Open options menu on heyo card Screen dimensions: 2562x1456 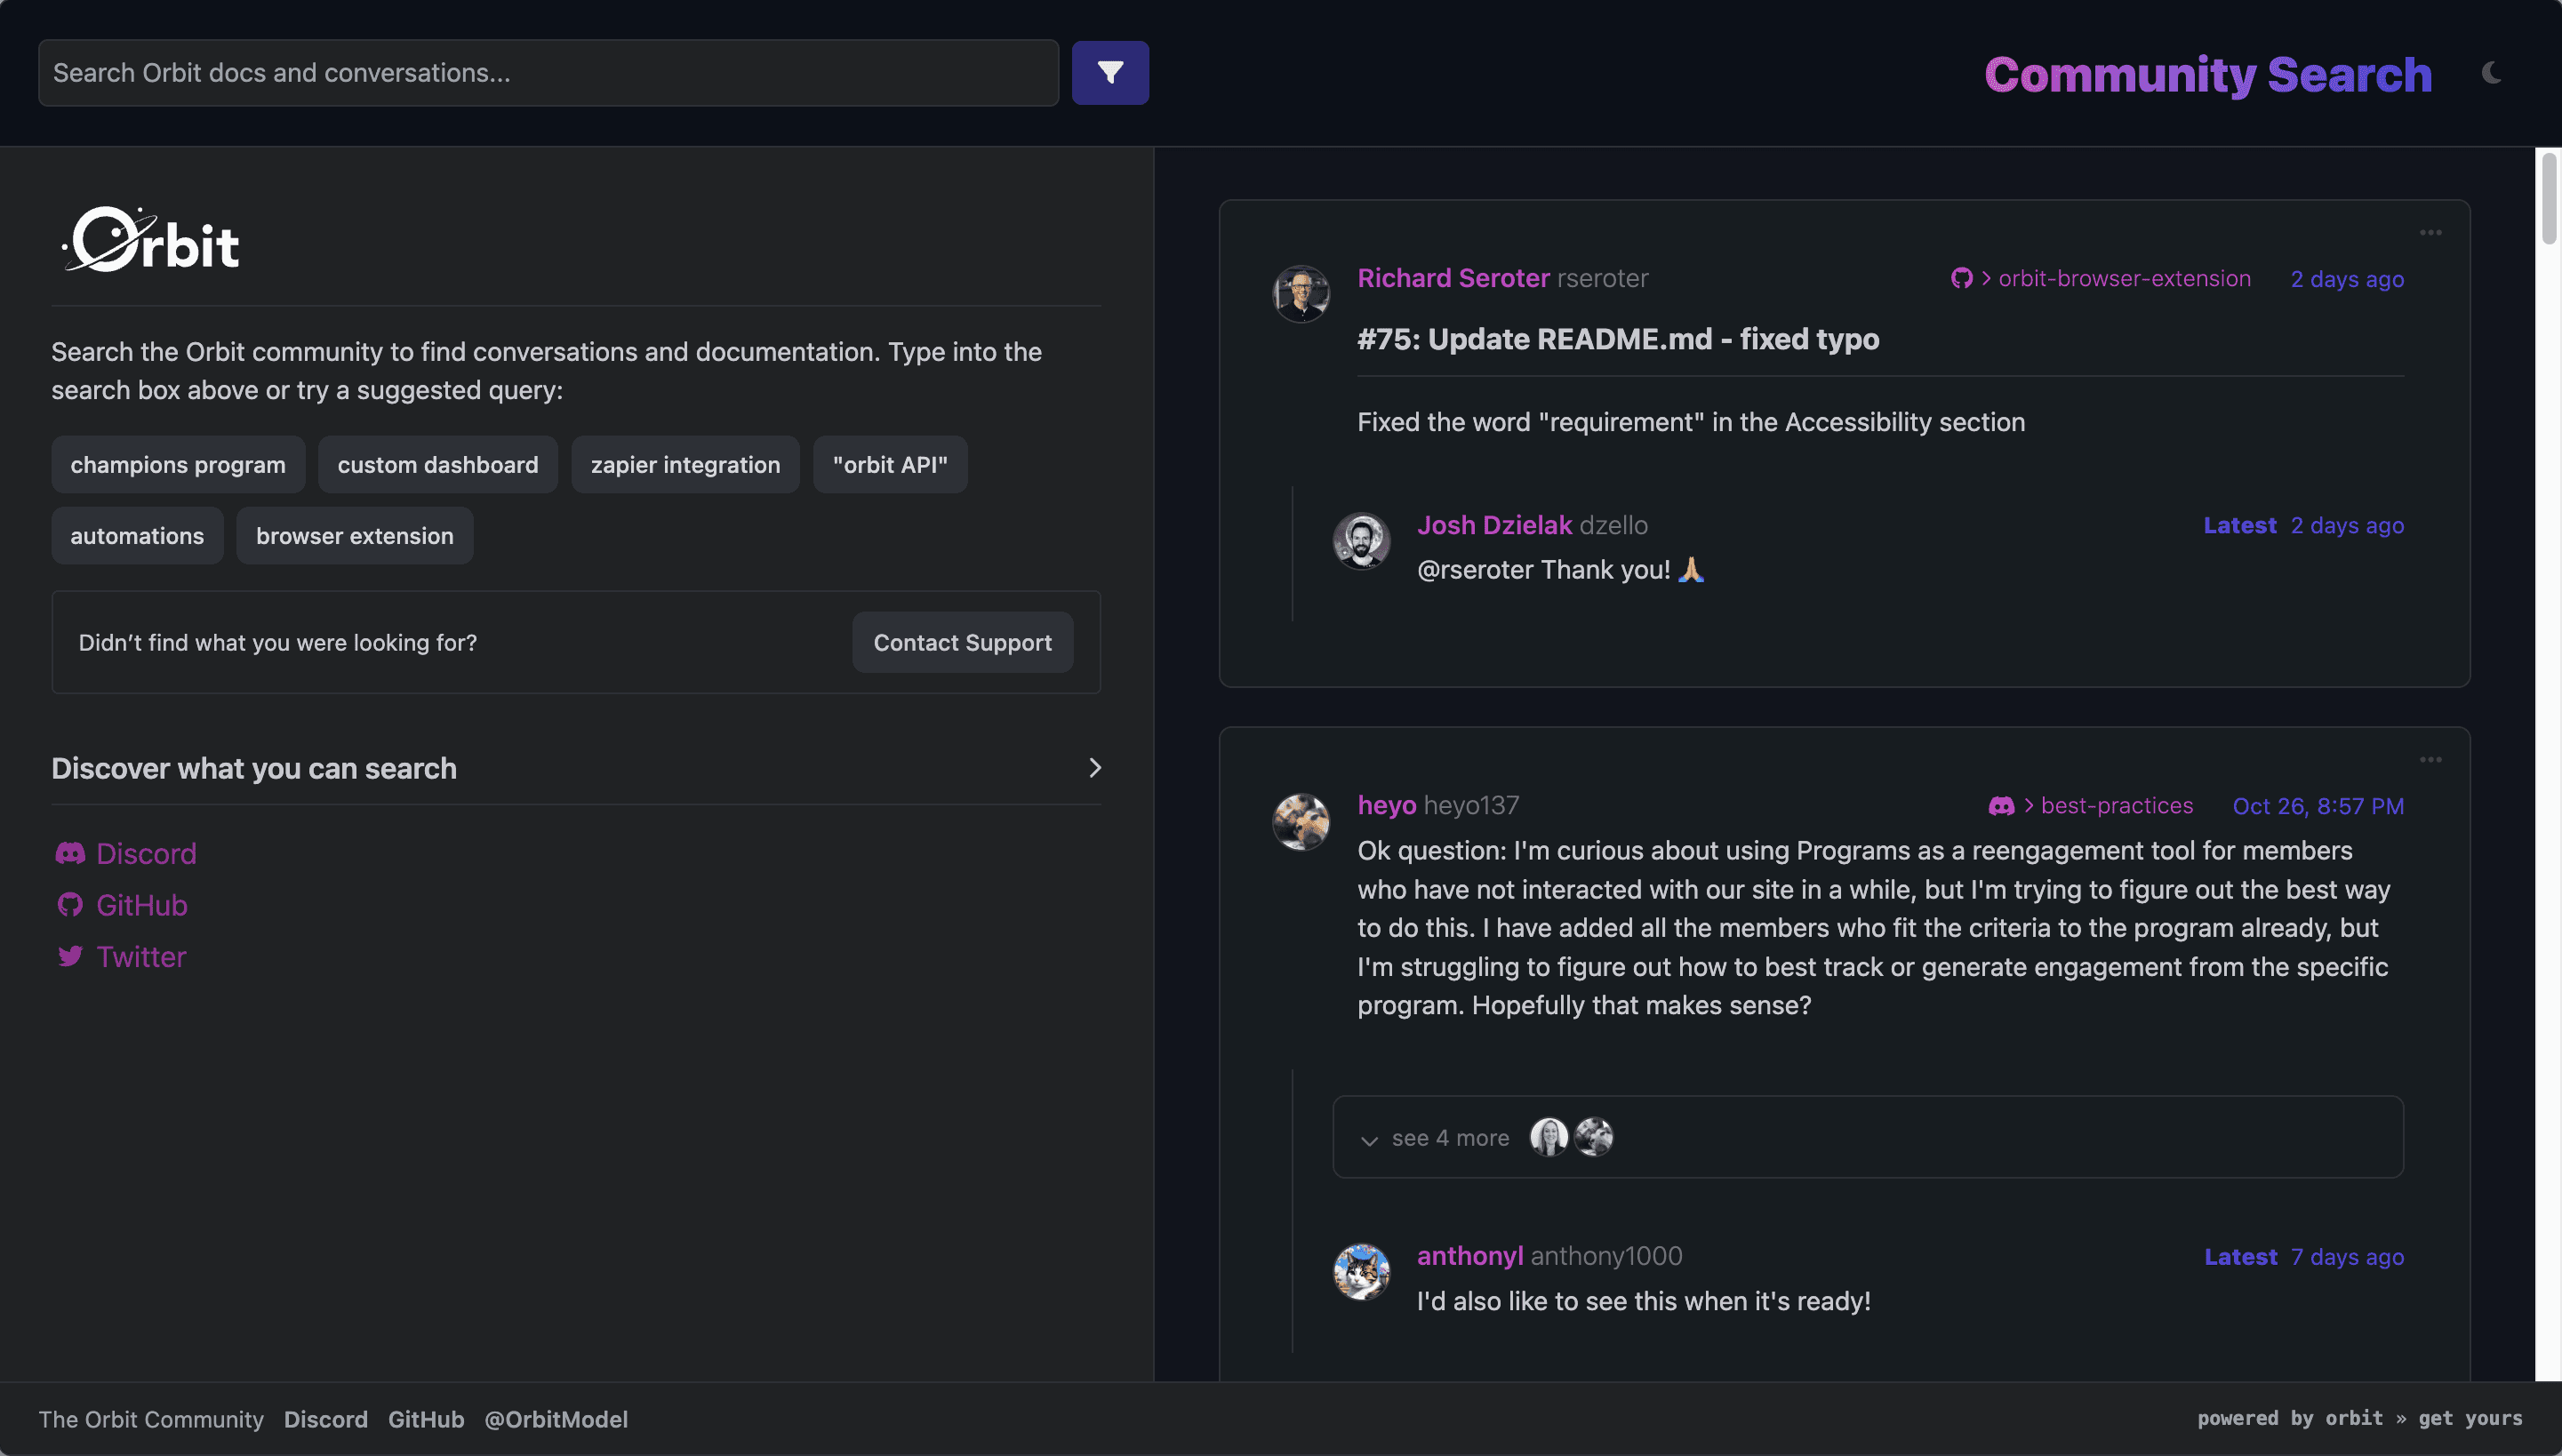[2431, 760]
